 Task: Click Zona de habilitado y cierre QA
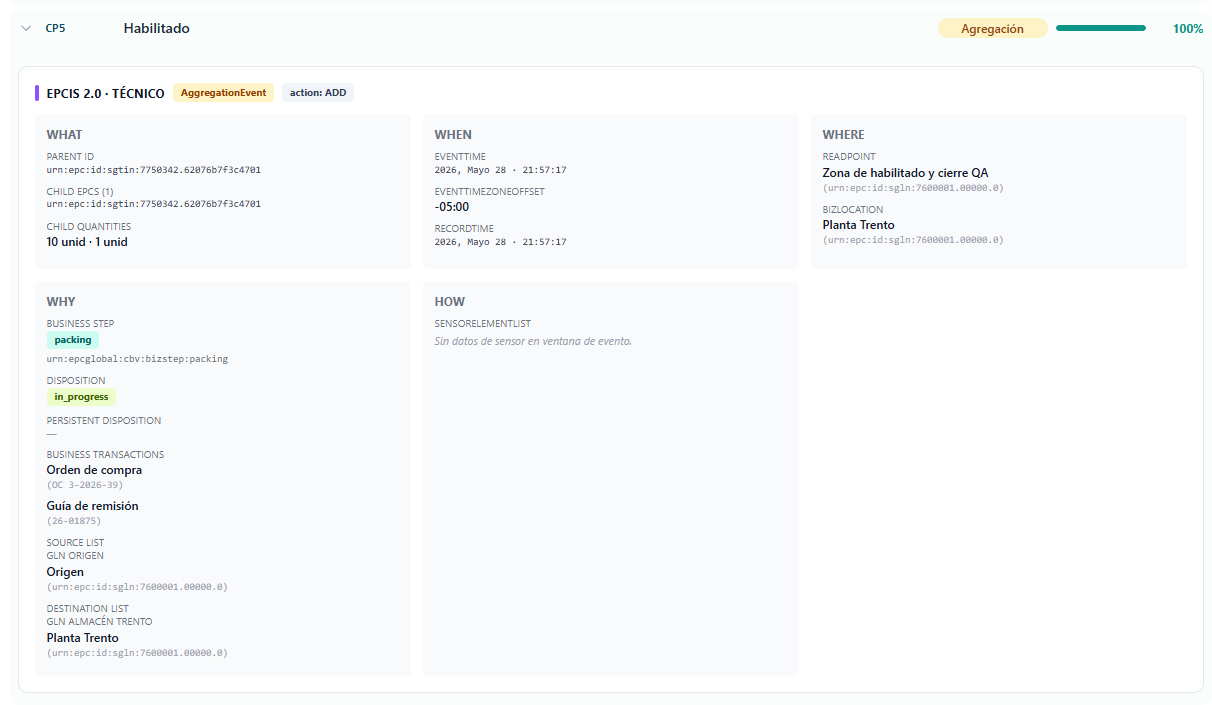tap(905, 173)
